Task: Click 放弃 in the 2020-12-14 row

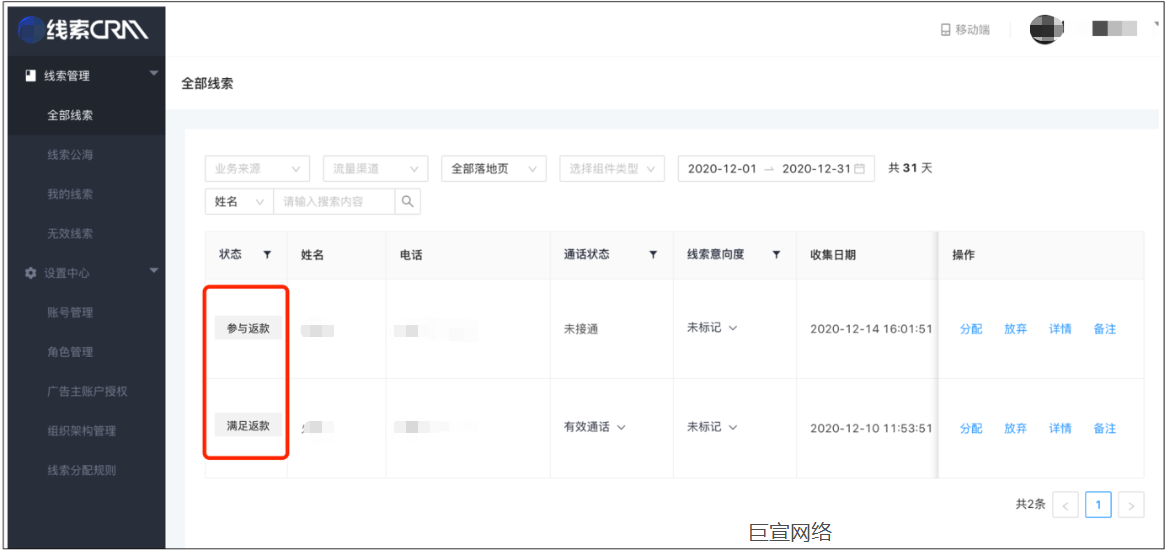Action: coord(1015,329)
